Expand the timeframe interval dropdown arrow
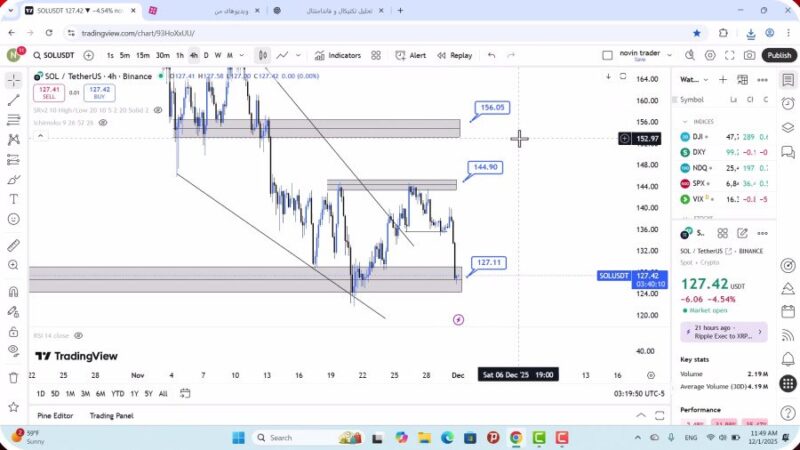 (x=243, y=56)
